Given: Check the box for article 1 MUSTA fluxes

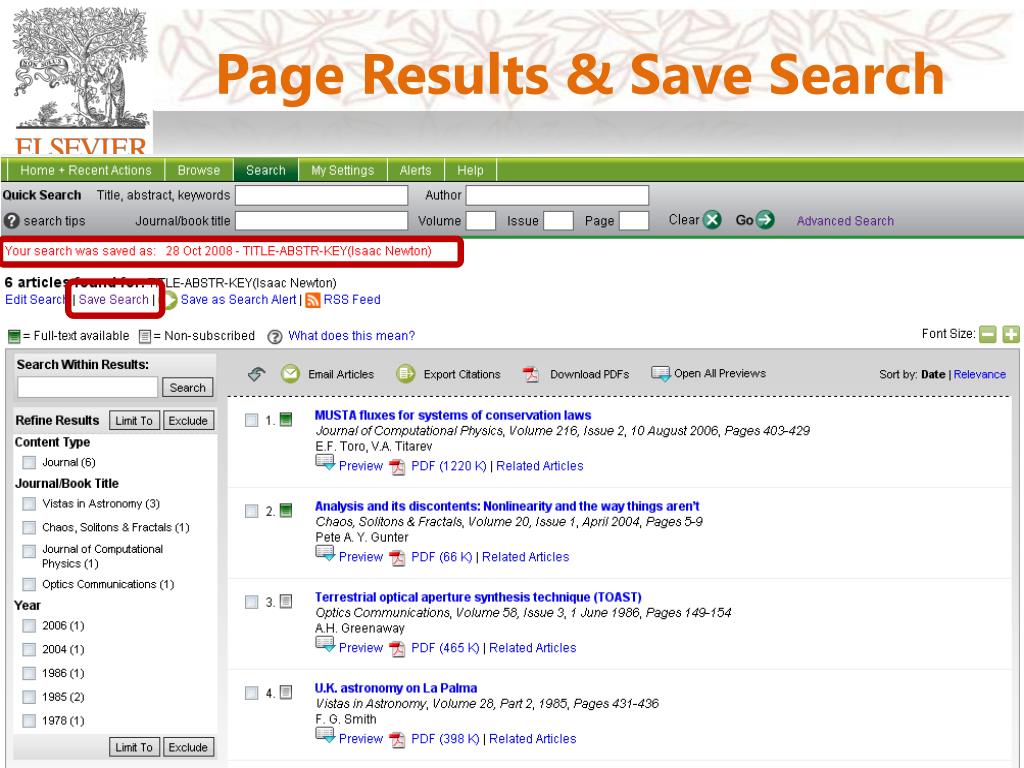Looking at the screenshot, I should point(251,420).
